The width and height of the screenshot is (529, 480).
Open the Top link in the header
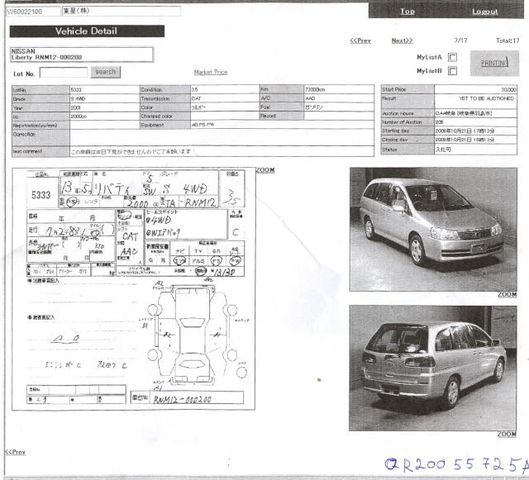[x=407, y=11]
